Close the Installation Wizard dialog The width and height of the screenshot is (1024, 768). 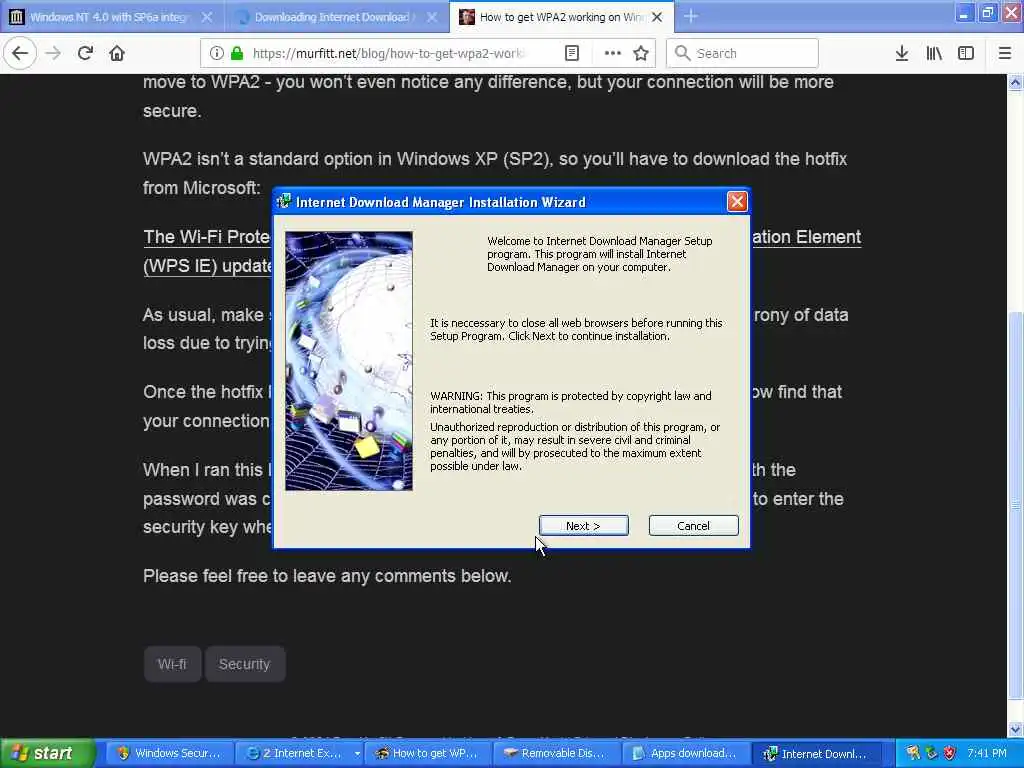tap(737, 202)
